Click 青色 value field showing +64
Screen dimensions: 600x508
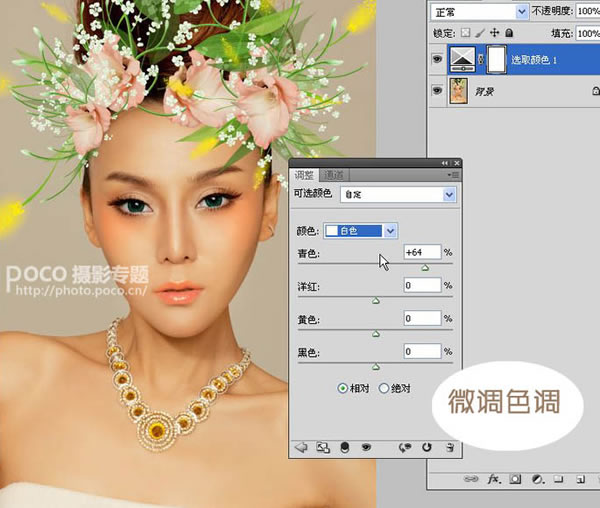[x=422, y=252]
